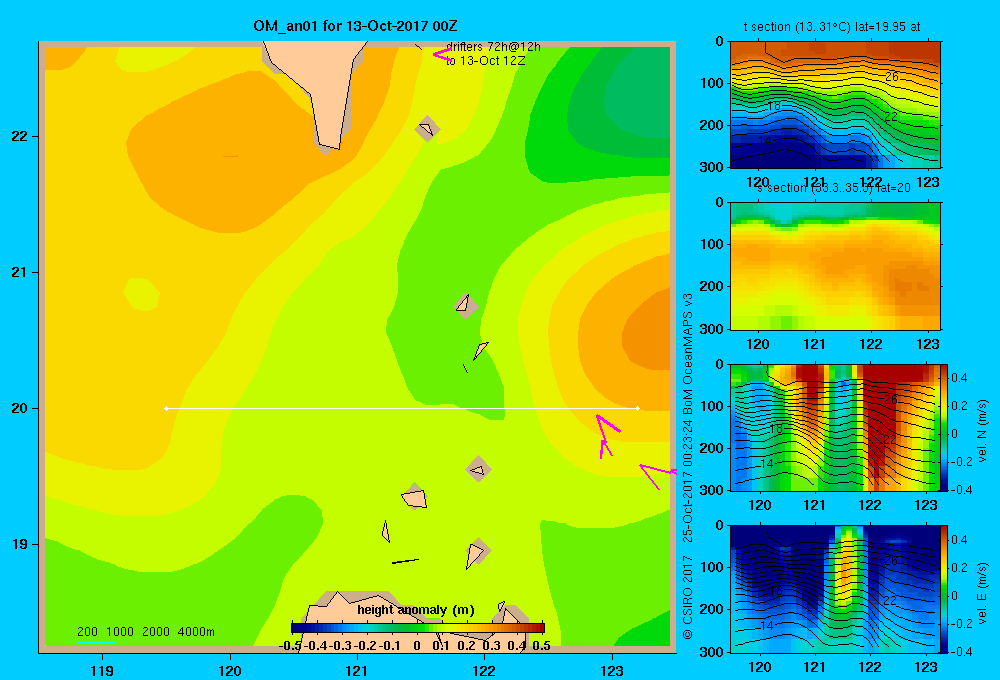The width and height of the screenshot is (1000, 680).
Task: Select the 'vel. N (m/s)' axis label
Action: click(x=983, y=431)
